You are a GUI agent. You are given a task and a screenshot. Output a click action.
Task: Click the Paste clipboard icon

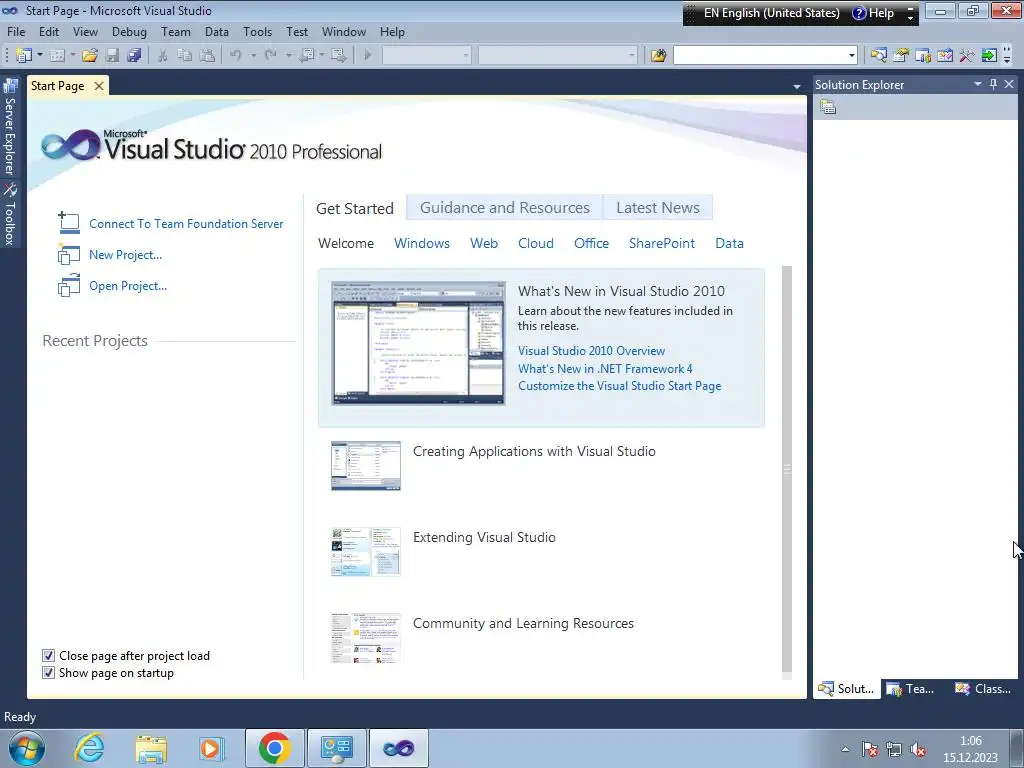[207, 56]
